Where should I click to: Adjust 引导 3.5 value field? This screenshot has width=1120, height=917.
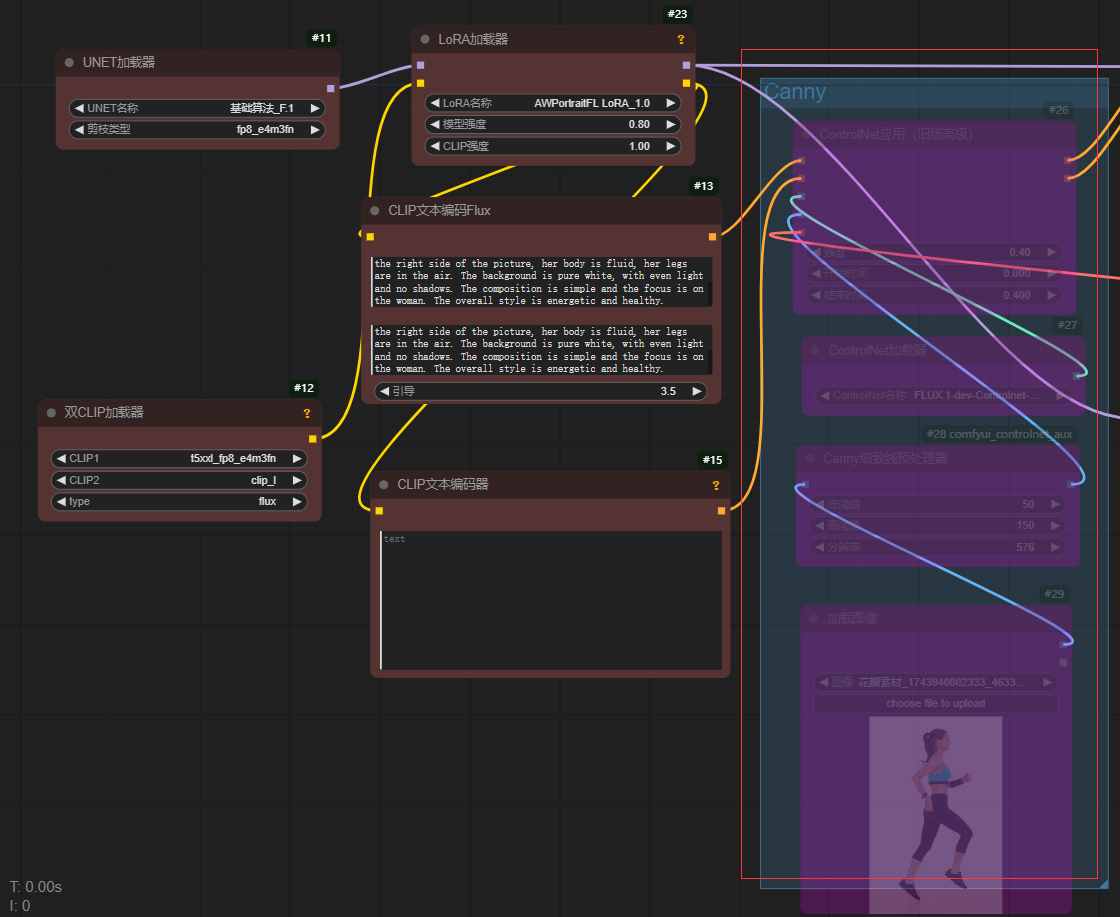tap(541, 391)
